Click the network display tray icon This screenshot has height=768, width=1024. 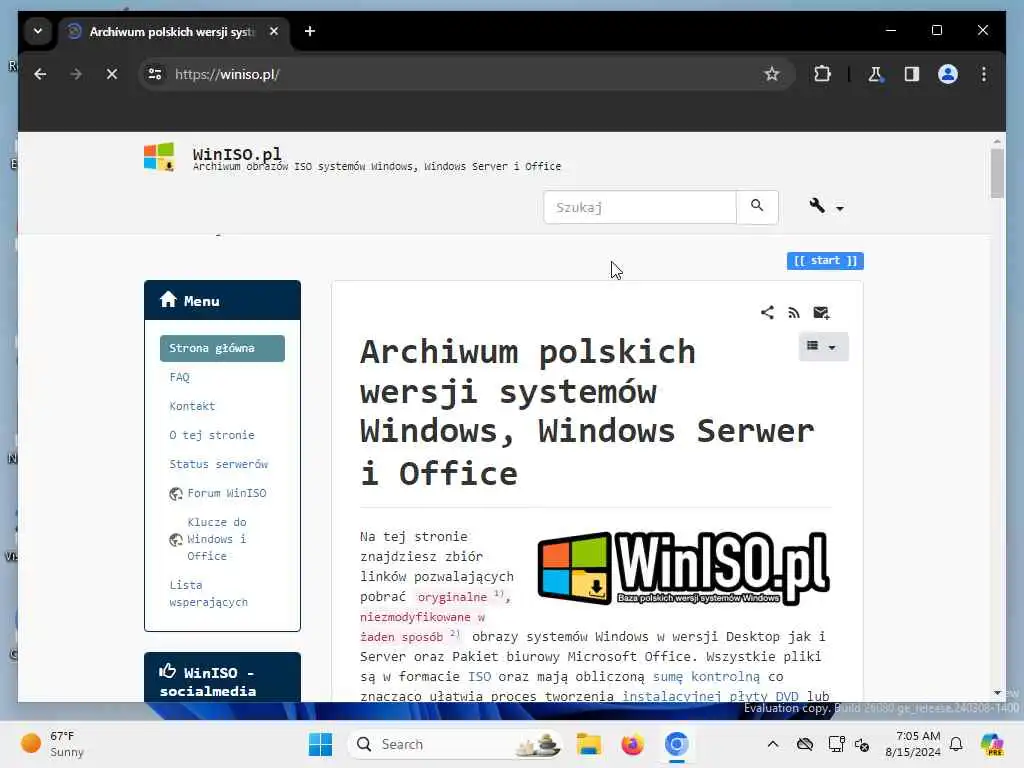click(835, 744)
